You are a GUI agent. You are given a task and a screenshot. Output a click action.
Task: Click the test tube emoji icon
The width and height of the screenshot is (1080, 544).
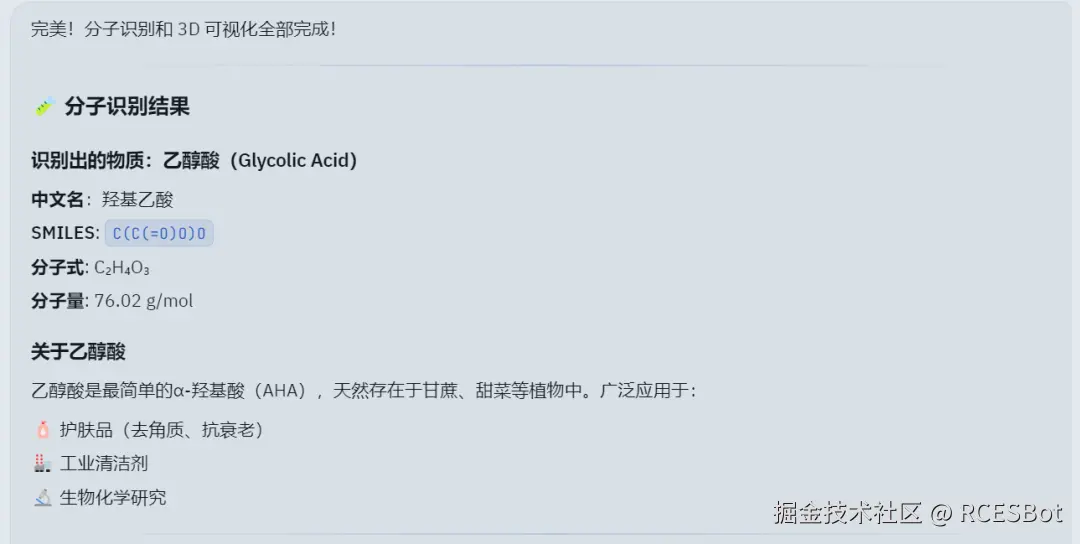click(45, 107)
